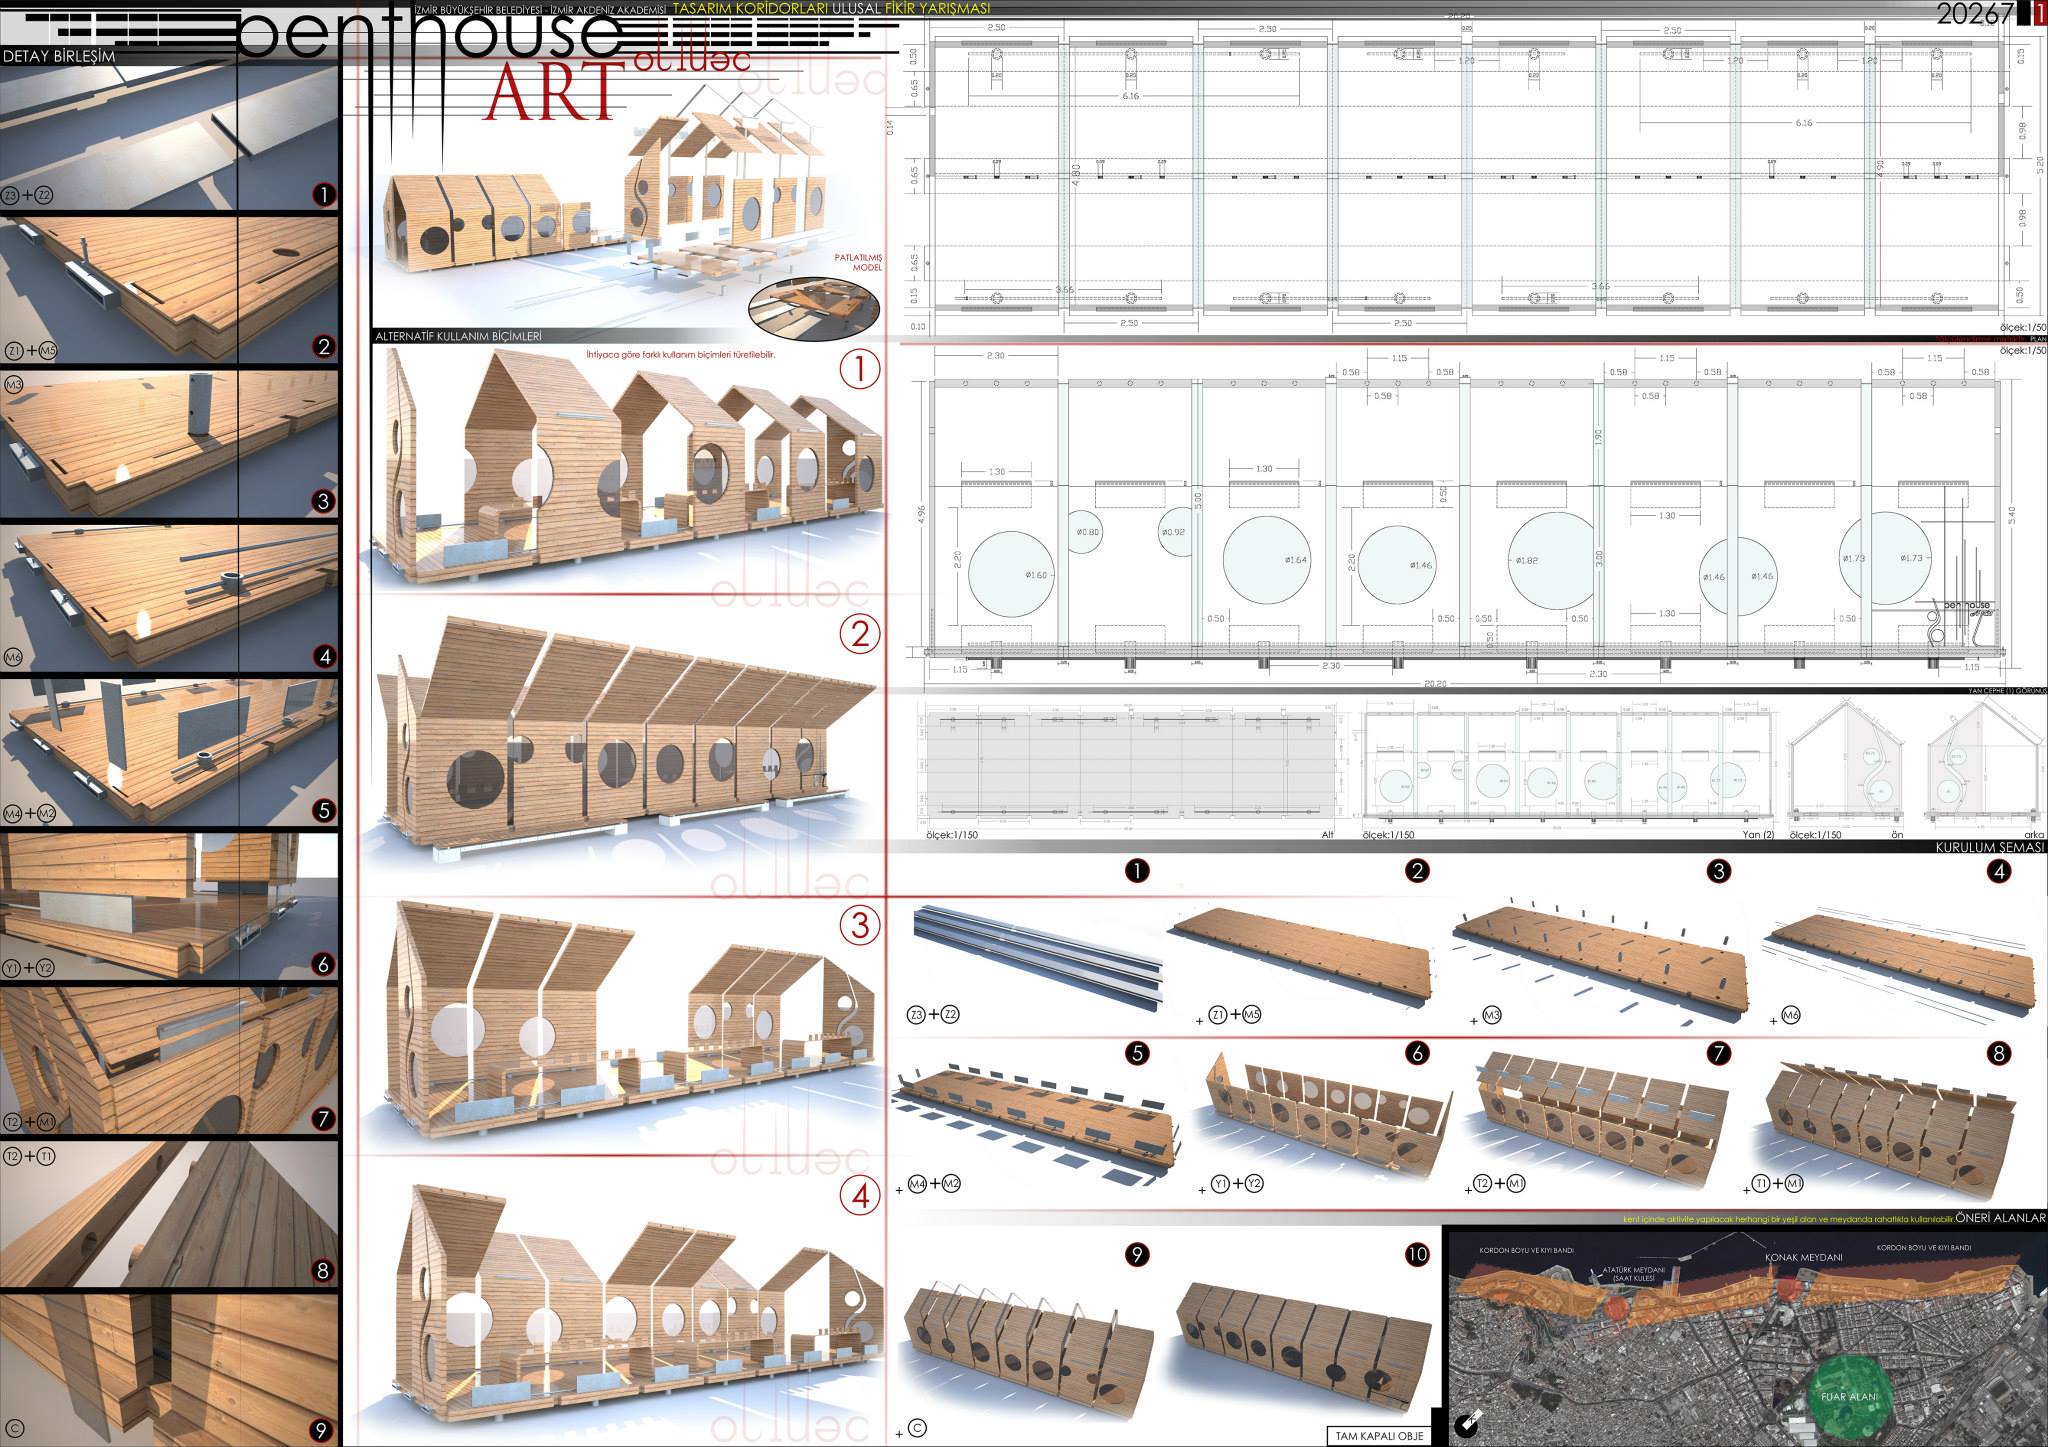2048x1447 pixels.
Task: Click the ALTERNATİF KULLANIM BİÇİMLERİ heading
Action: click(457, 337)
